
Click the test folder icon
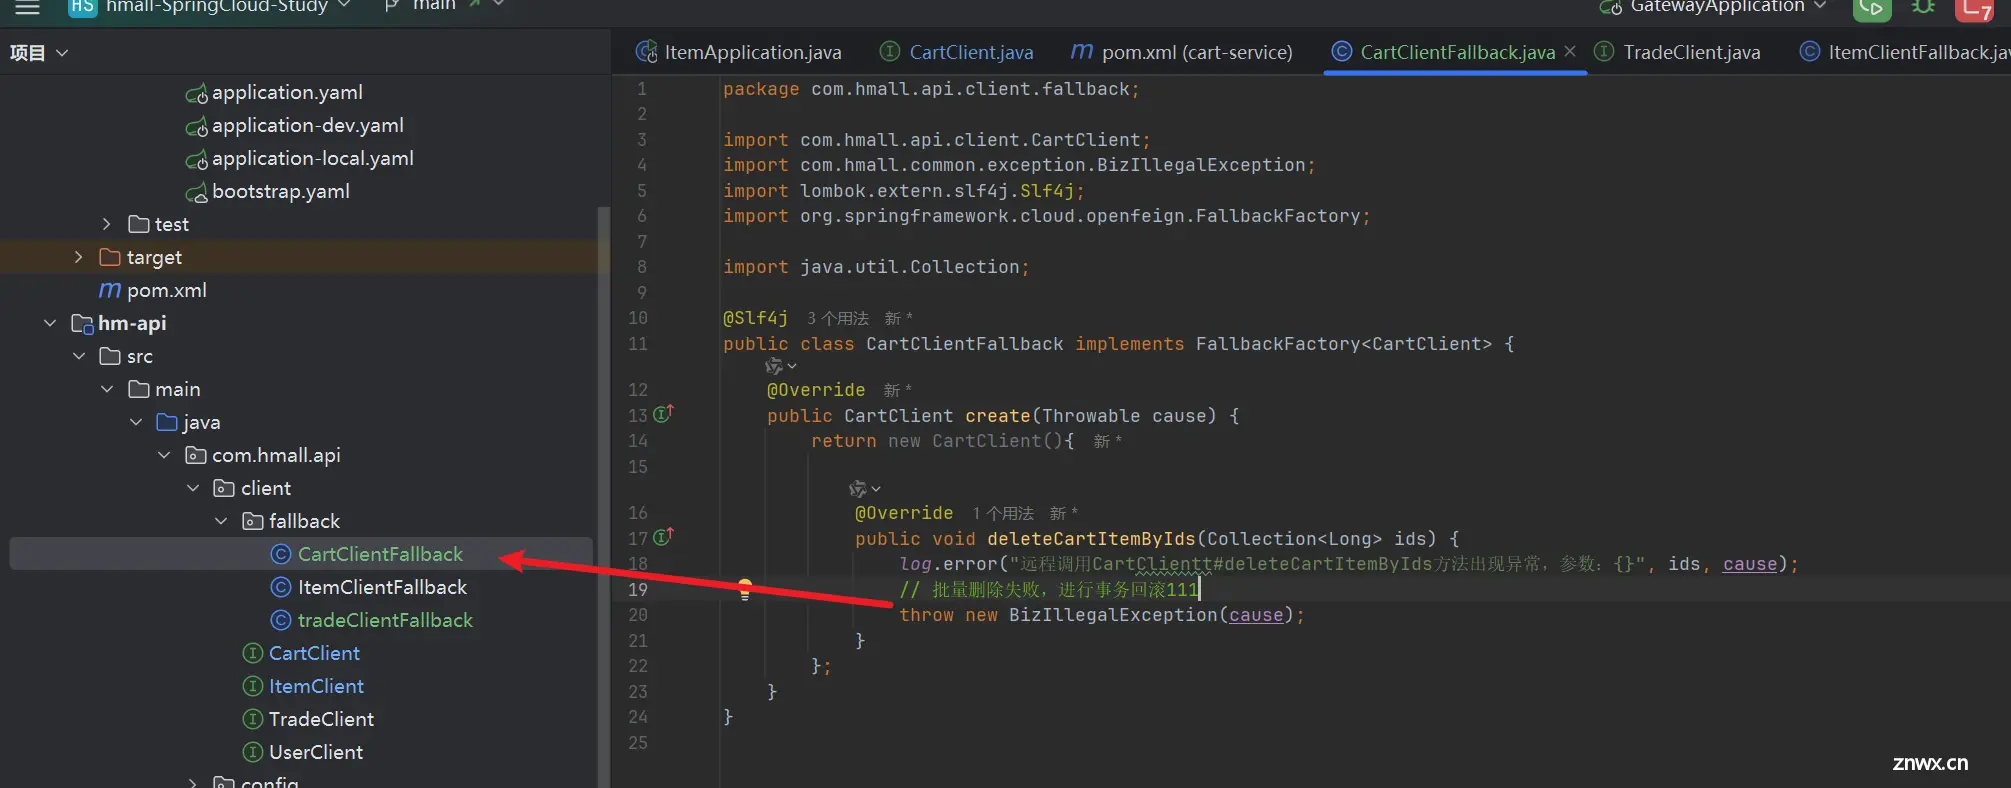click(x=139, y=224)
